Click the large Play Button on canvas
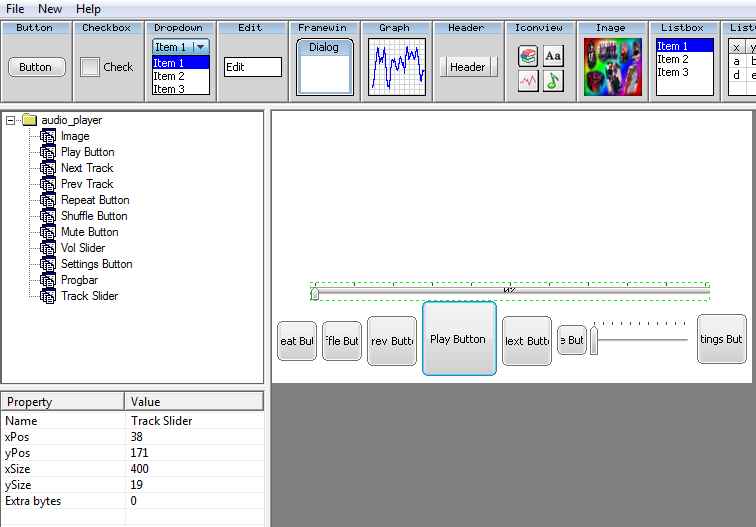The image size is (756, 527). (x=459, y=339)
